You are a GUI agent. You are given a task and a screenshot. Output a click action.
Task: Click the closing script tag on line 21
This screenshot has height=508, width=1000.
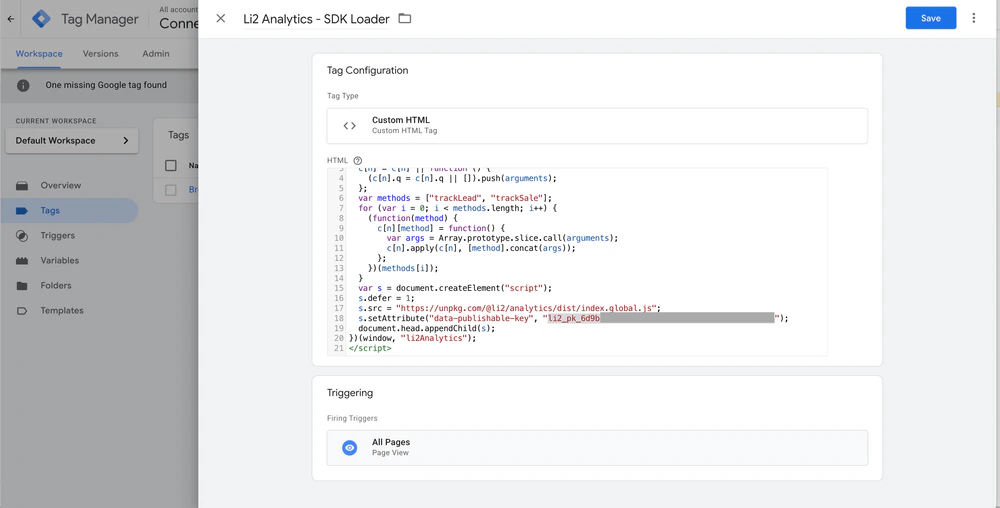(370, 348)
